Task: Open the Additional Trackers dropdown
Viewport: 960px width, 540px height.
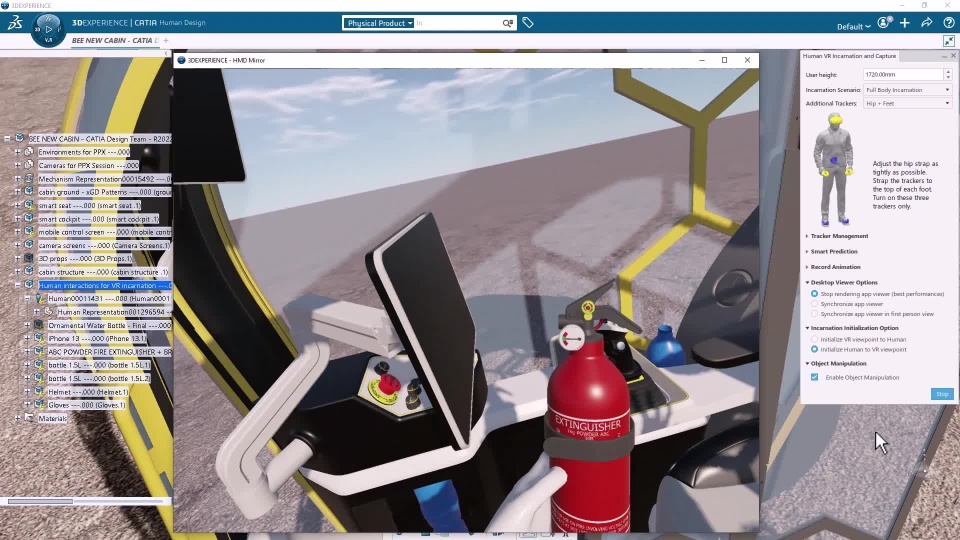Action: (x=907, y=103)
